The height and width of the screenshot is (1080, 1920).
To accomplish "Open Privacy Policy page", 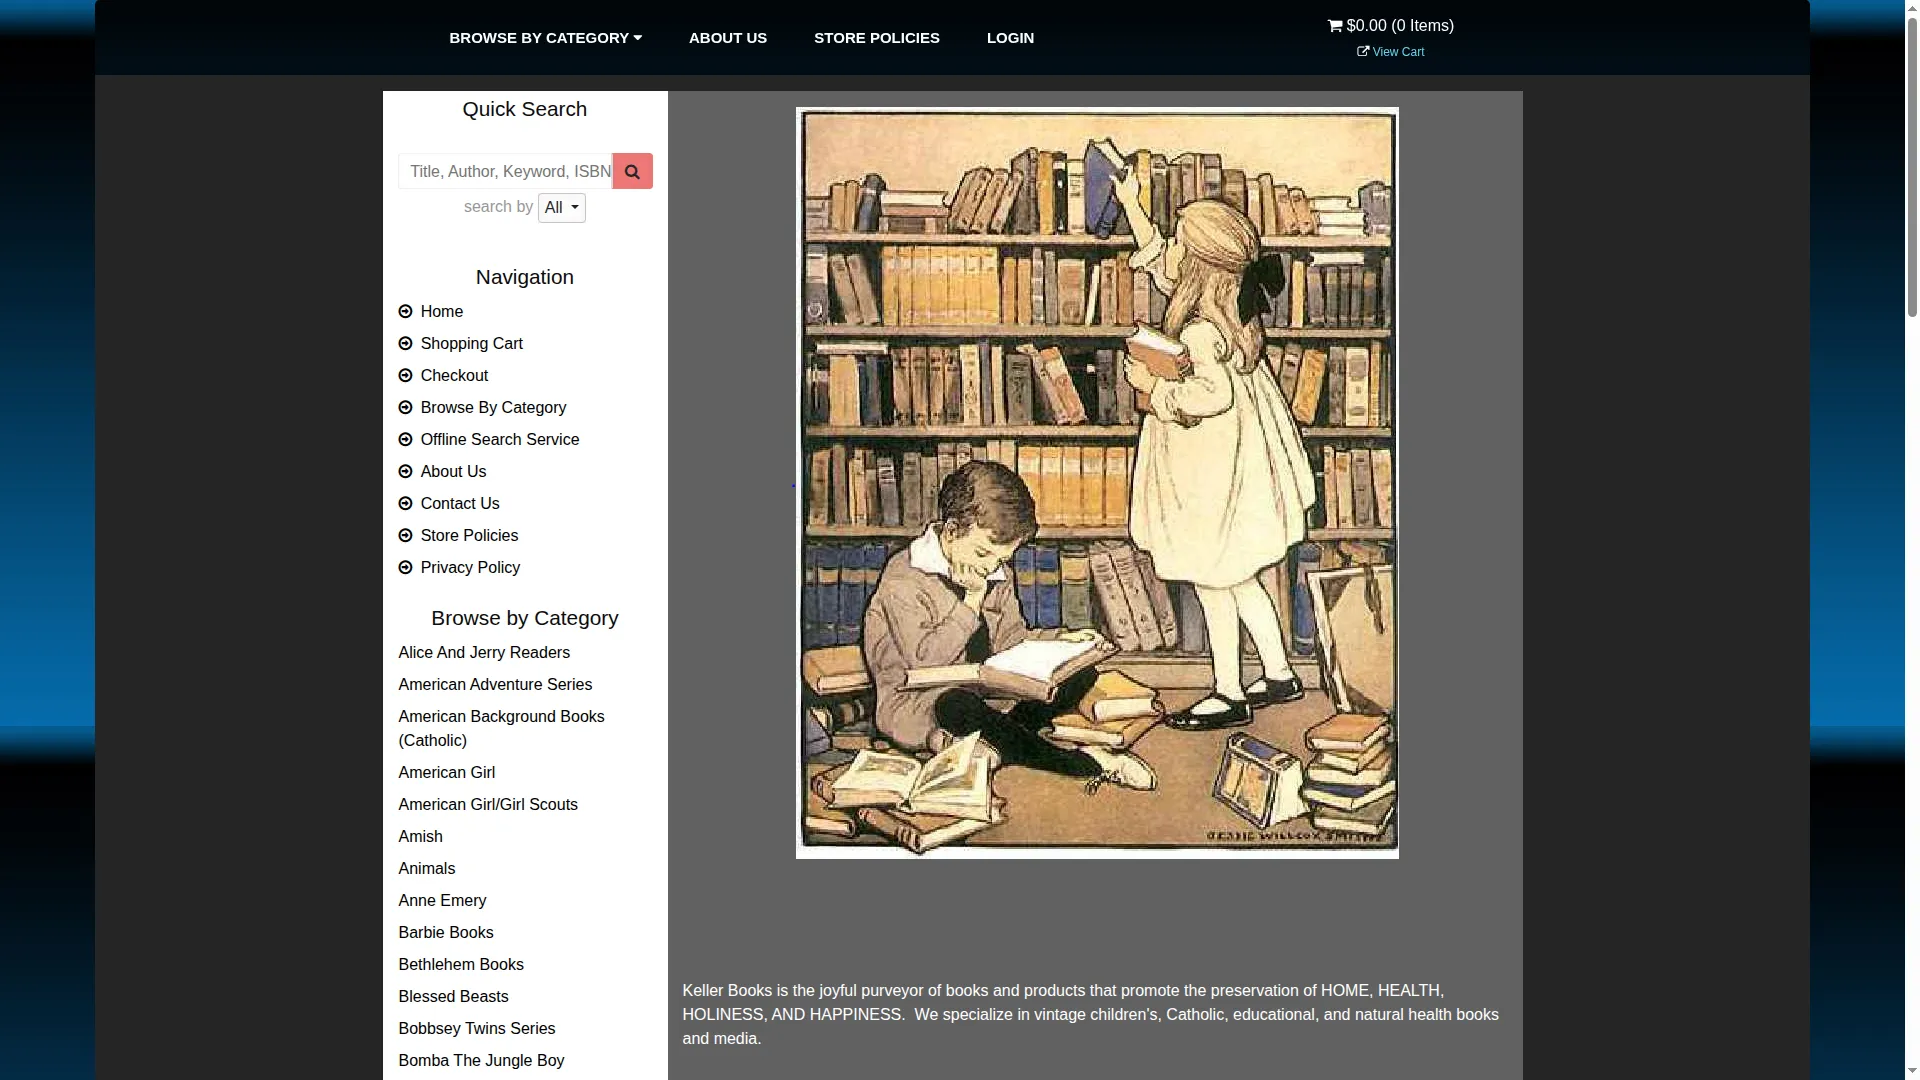I will [470, 568].
